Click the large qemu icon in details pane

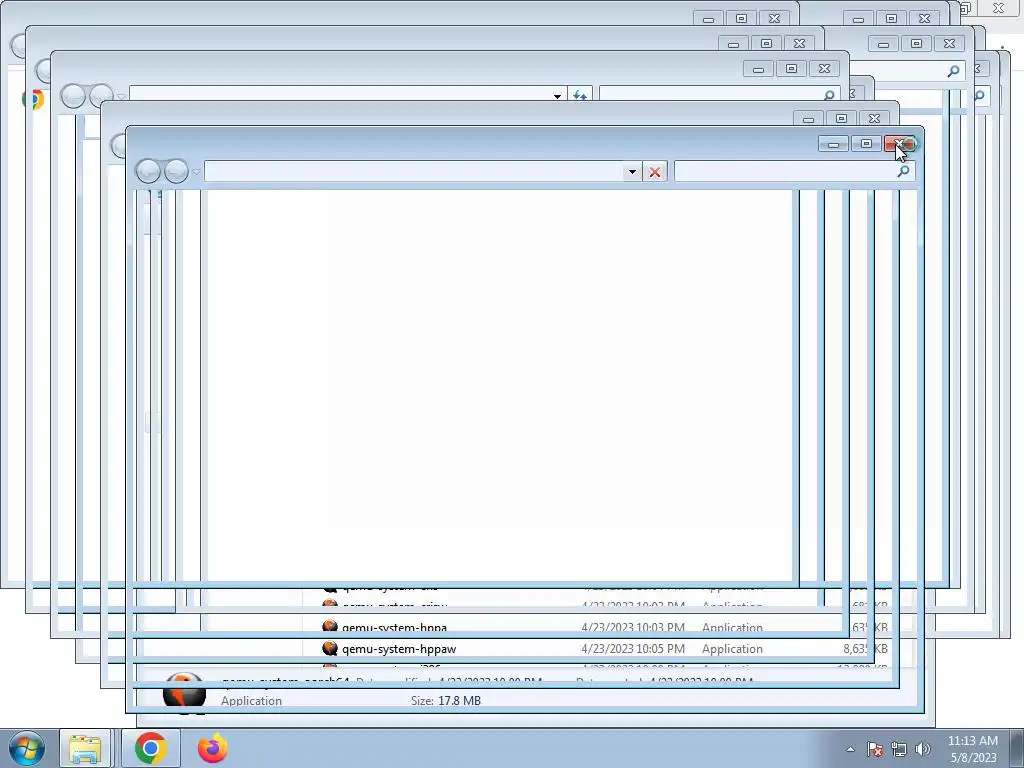click(x=184, y=694)
